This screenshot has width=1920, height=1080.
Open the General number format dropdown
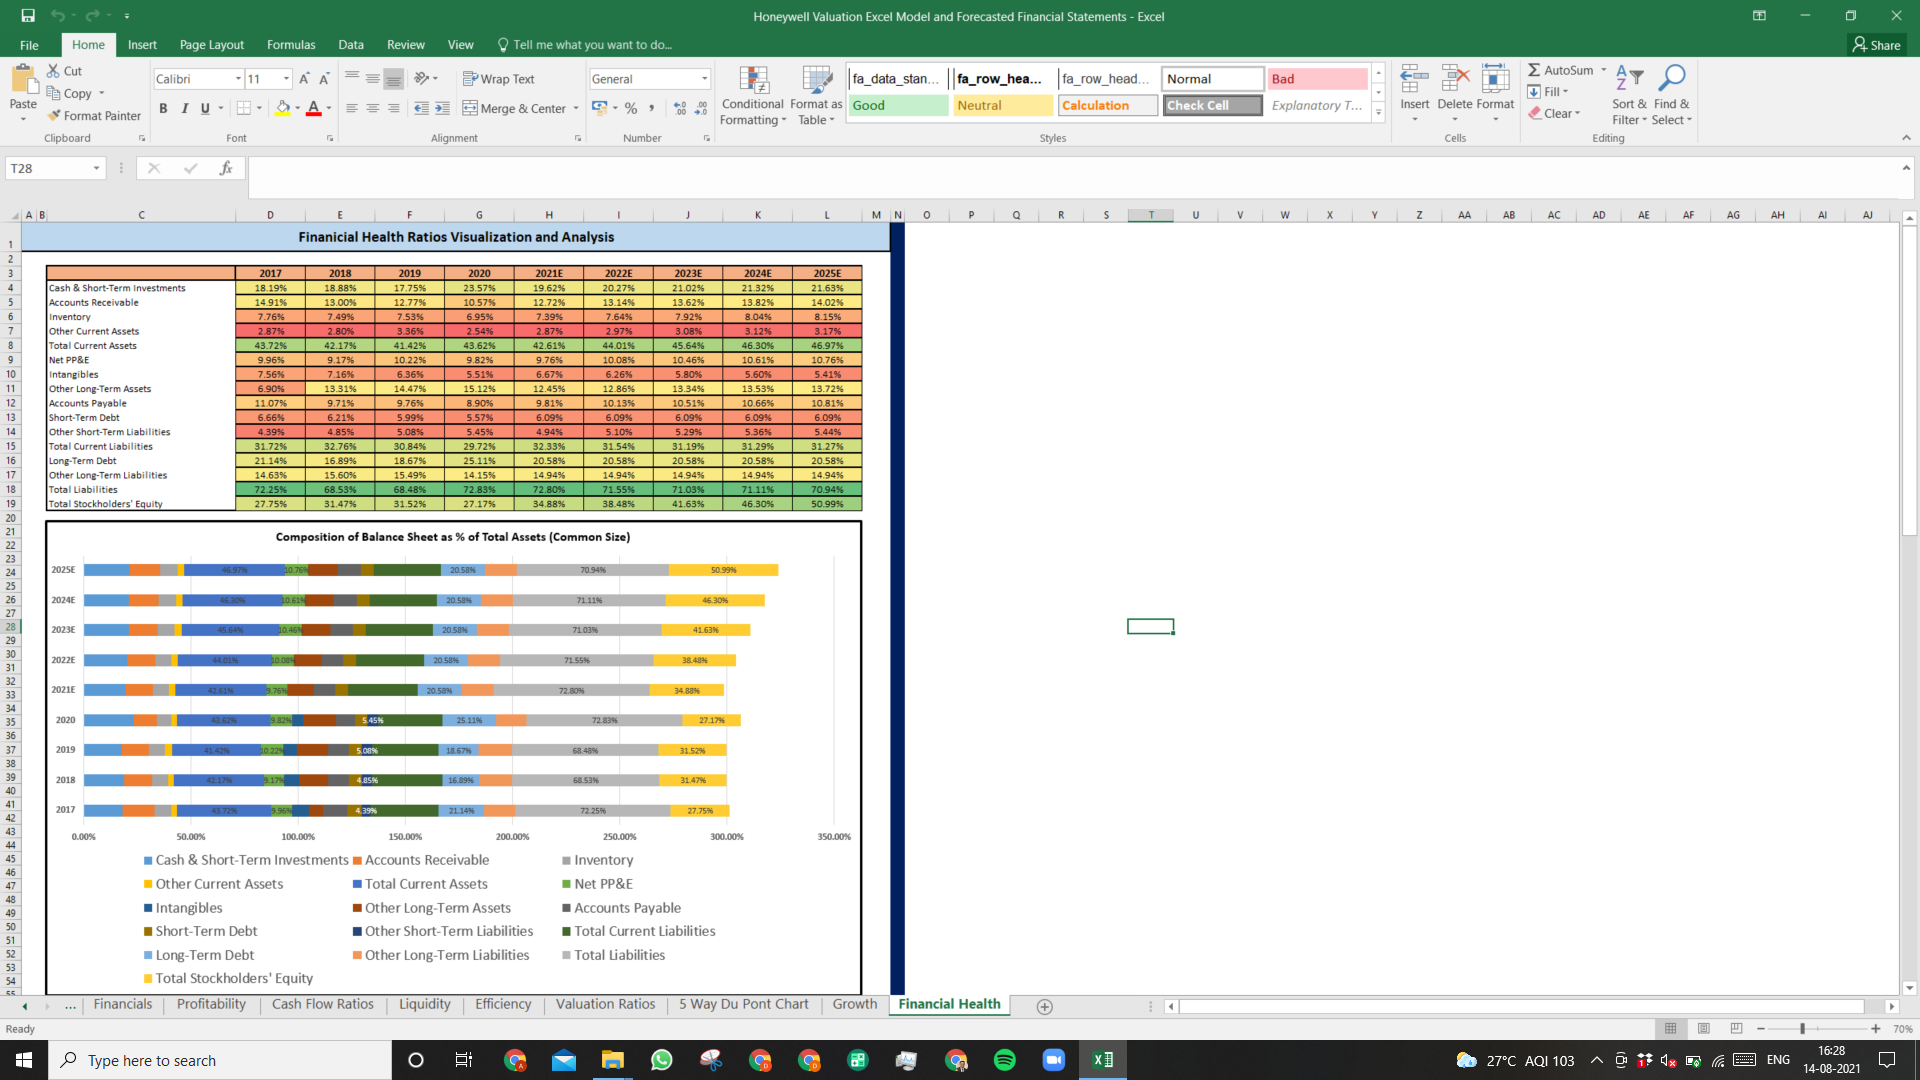pyautogui.click(x=704, y=79)
